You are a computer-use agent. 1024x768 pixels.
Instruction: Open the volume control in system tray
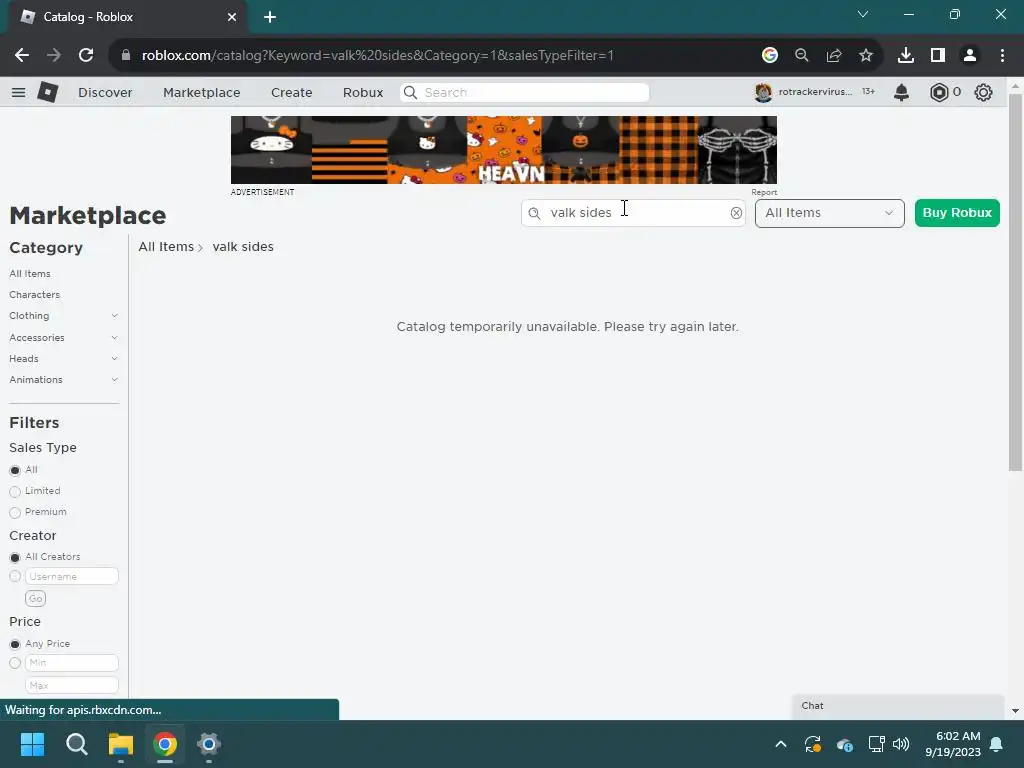(901, 744)
